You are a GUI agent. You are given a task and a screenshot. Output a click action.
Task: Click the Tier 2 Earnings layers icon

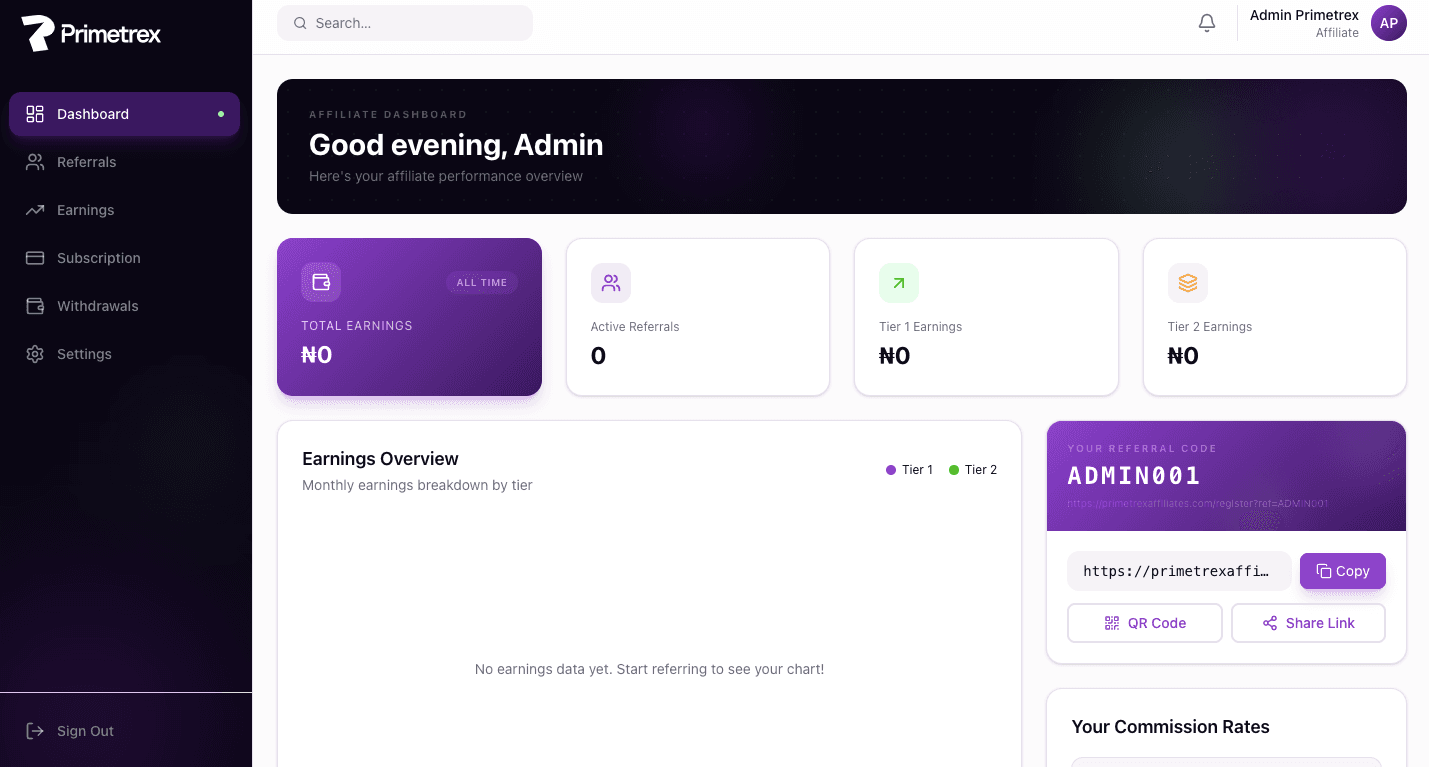click(x=1187, y=283)
